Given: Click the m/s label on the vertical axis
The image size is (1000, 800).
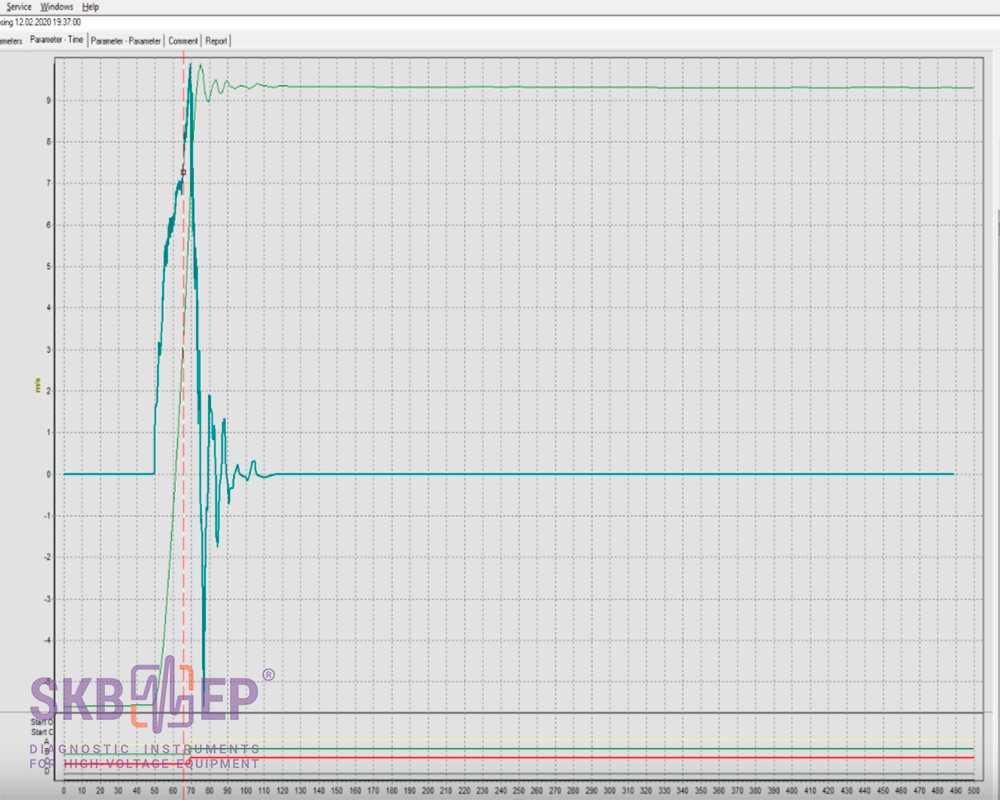Looking at the screenshot, I should tap(38, 384).
